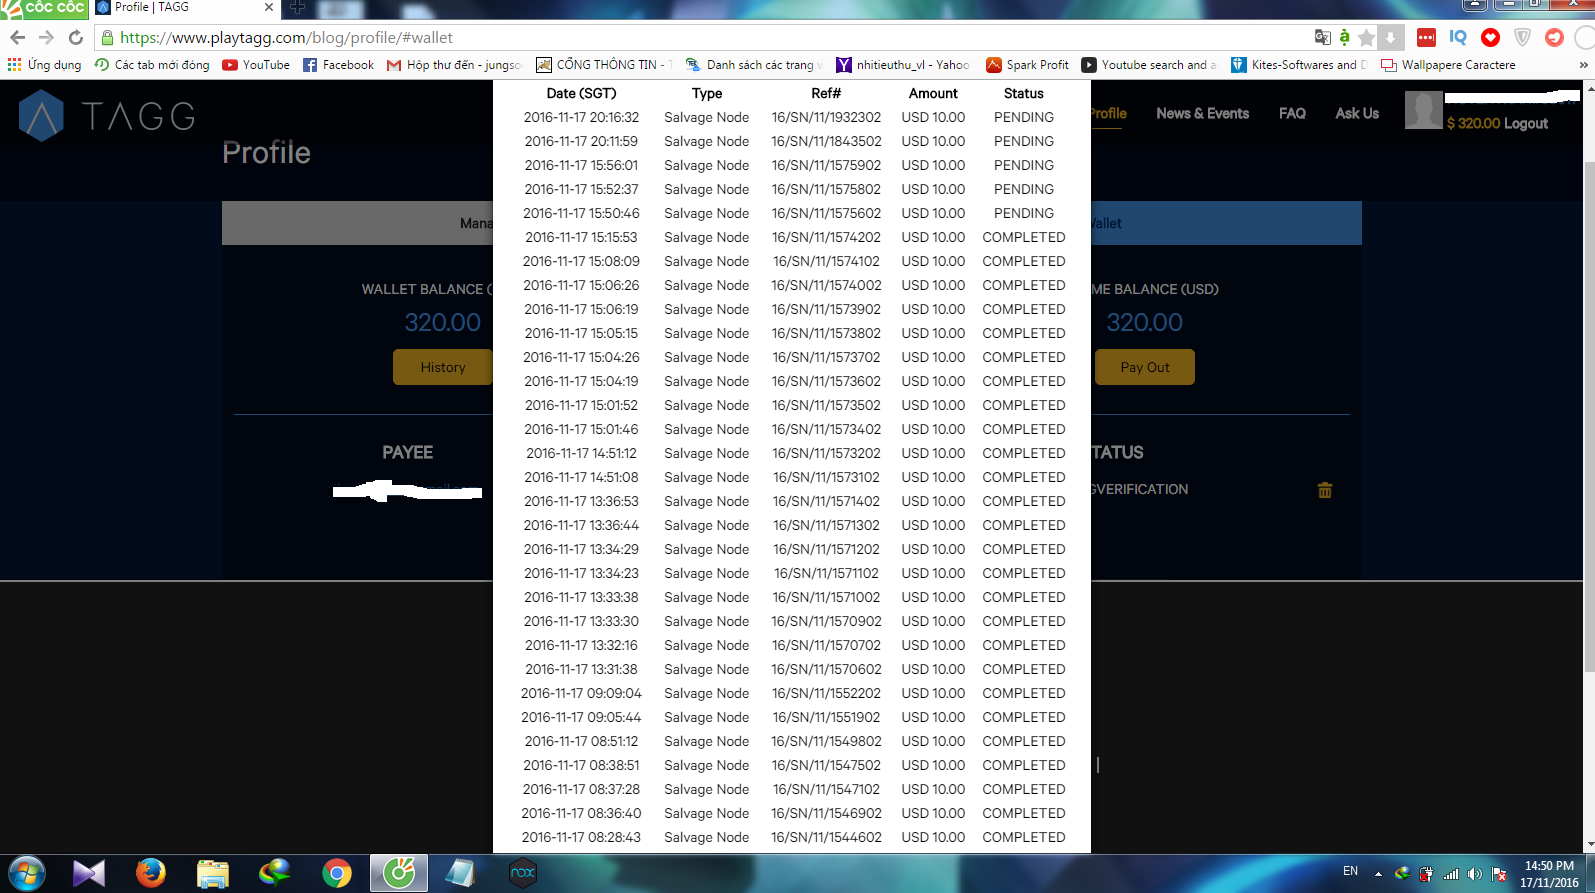Click the PENDING status of 20:11:59 row

tap(1023, 141)
